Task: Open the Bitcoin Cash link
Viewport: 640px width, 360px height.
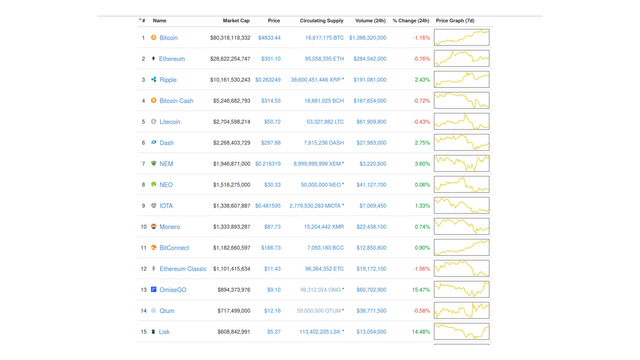Action: [176, 101]
